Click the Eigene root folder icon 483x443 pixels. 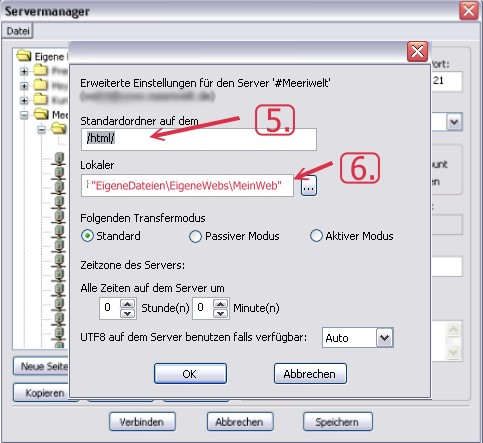24,56
